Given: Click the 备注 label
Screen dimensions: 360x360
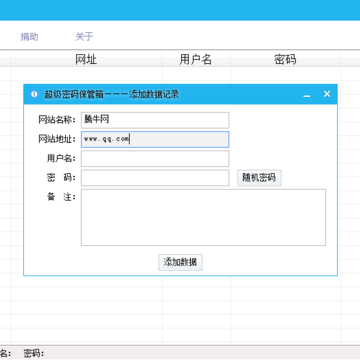Looking at the screenshot, I should pos(61,197).
